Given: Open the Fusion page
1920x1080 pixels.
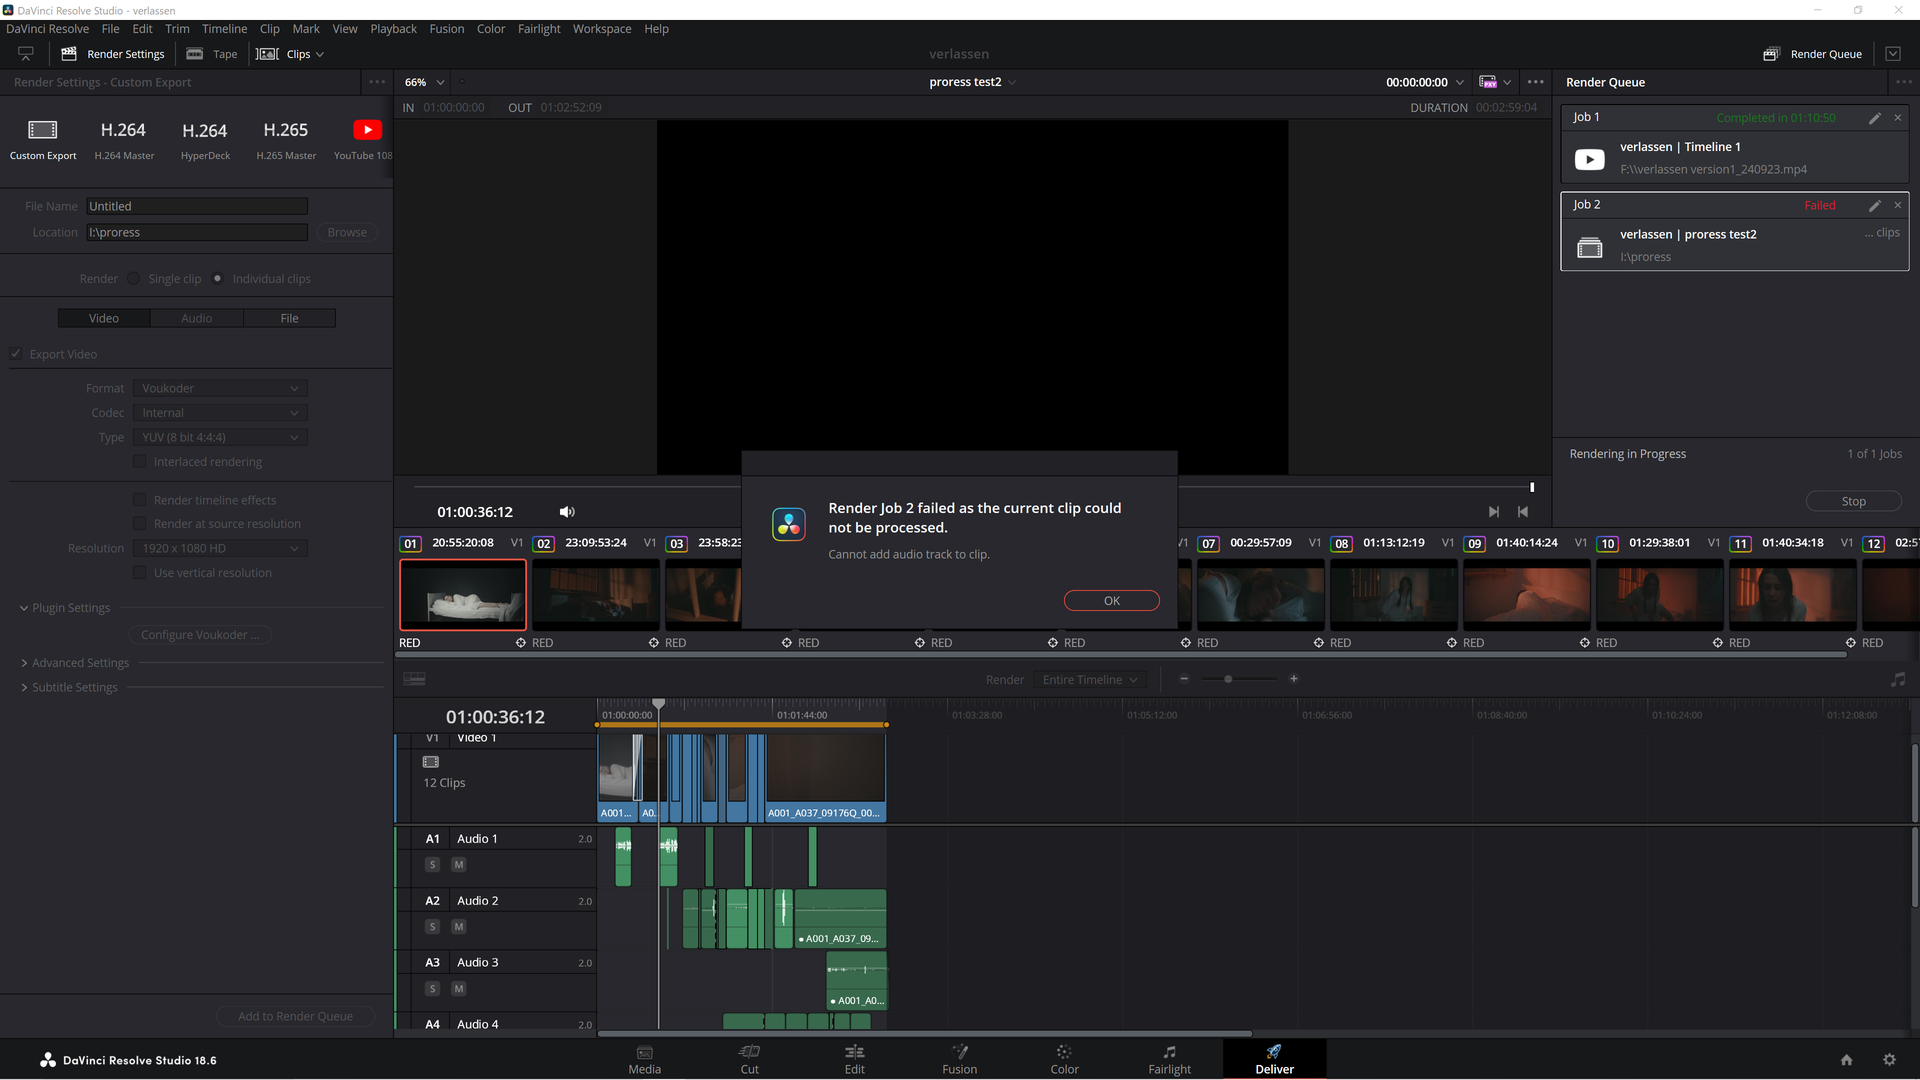Looking at the screenshot, I should (x=960, y=1059).
